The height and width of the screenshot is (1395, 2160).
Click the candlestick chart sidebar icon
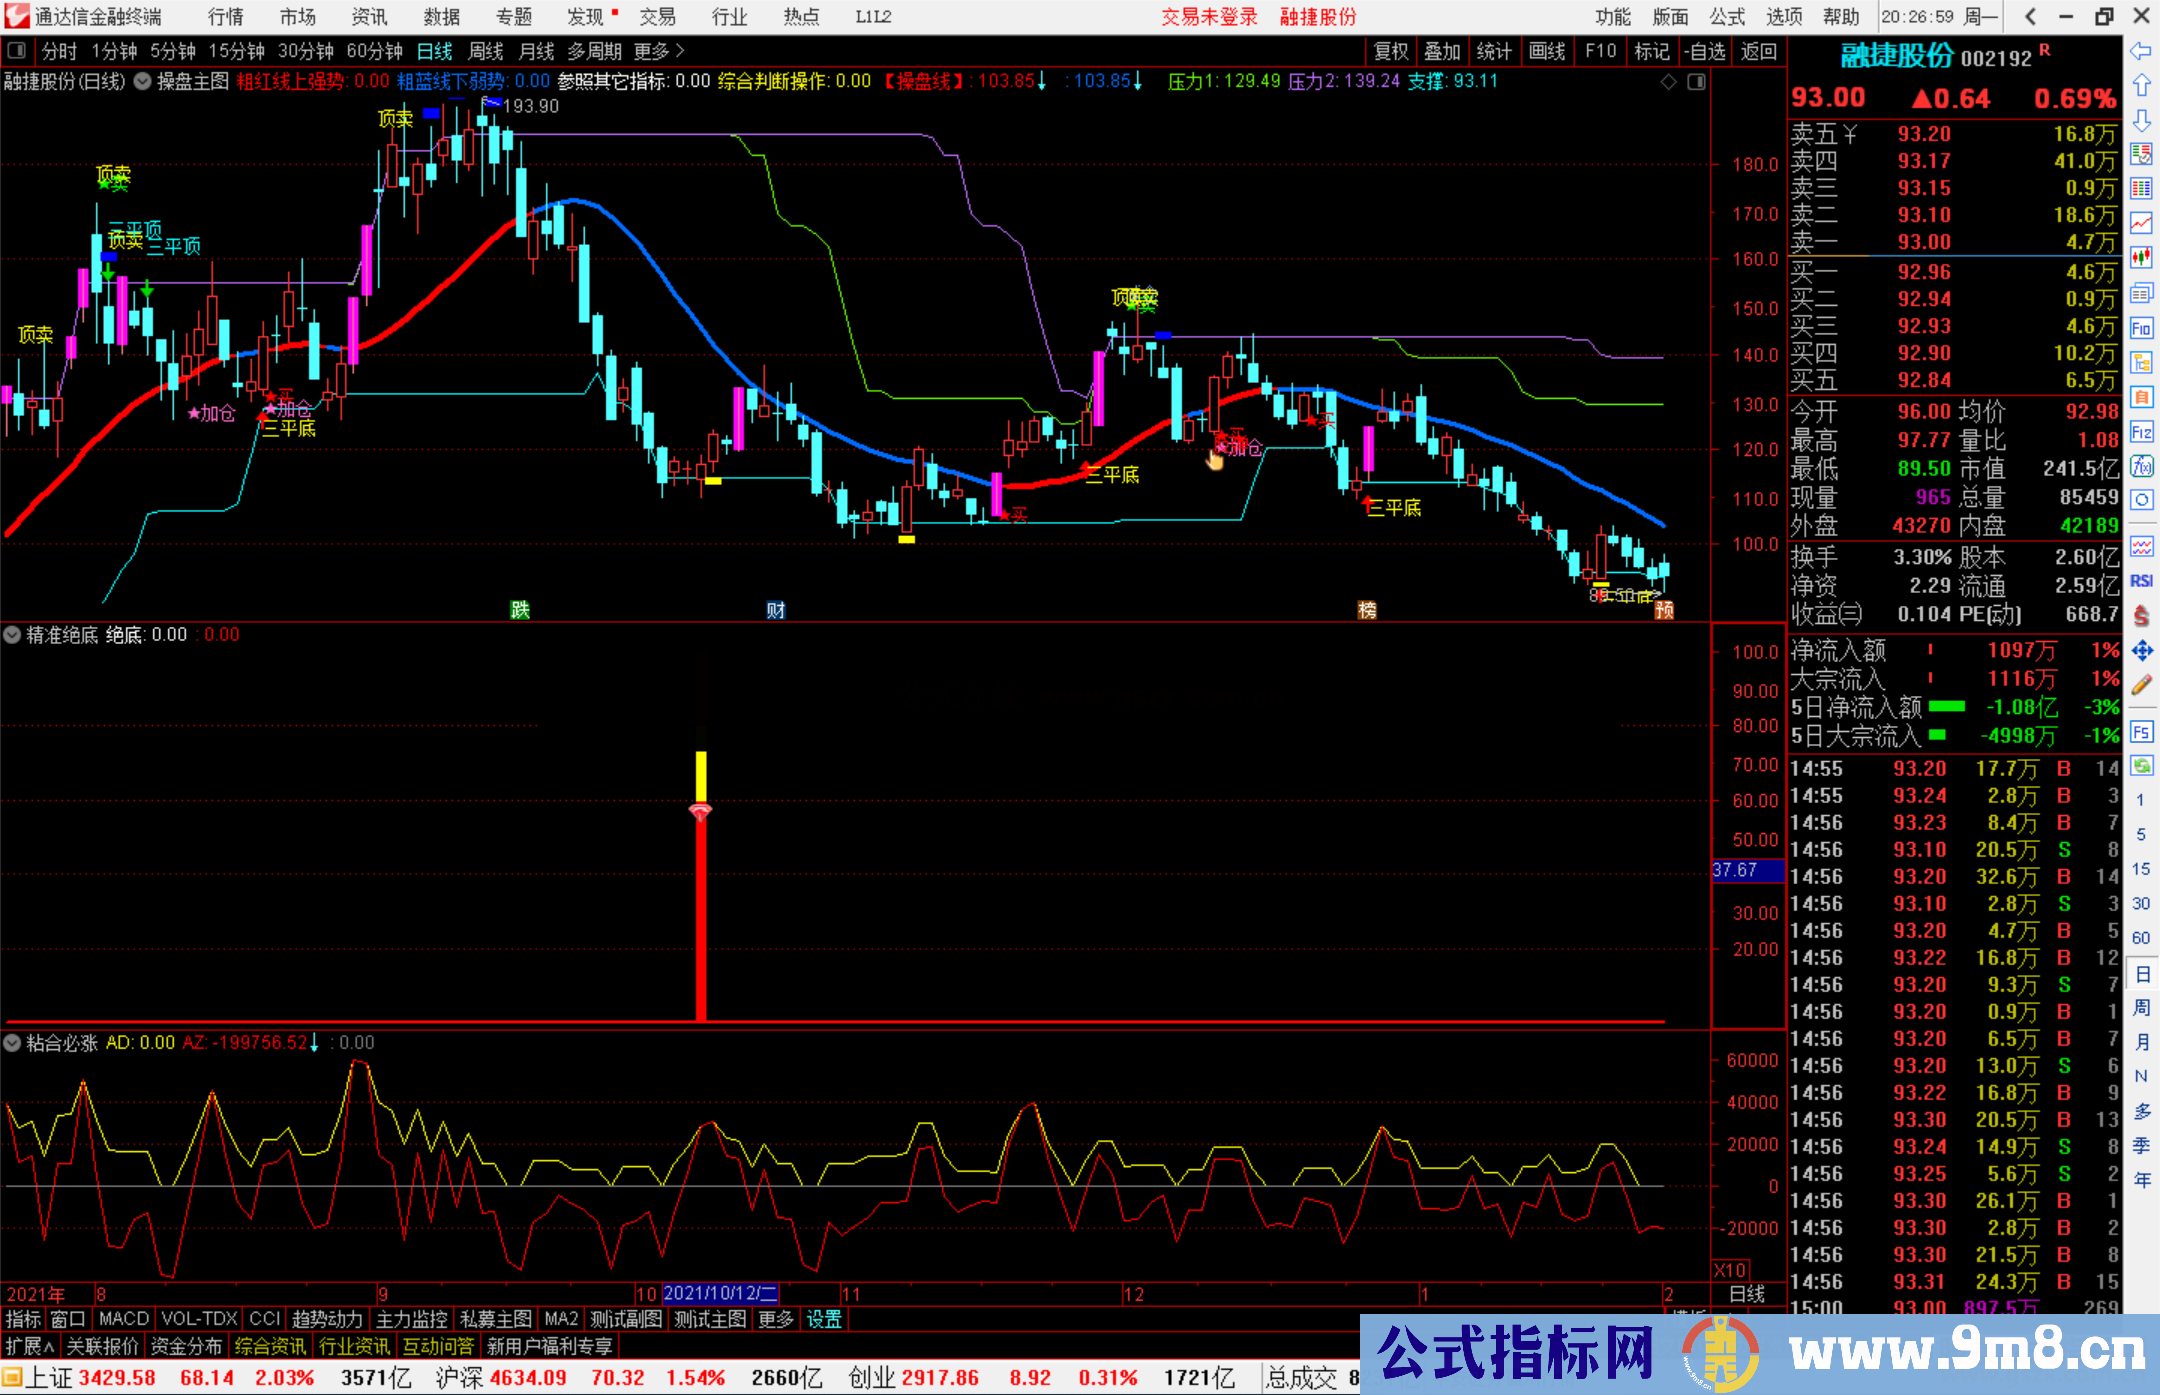pos(2141,258)
